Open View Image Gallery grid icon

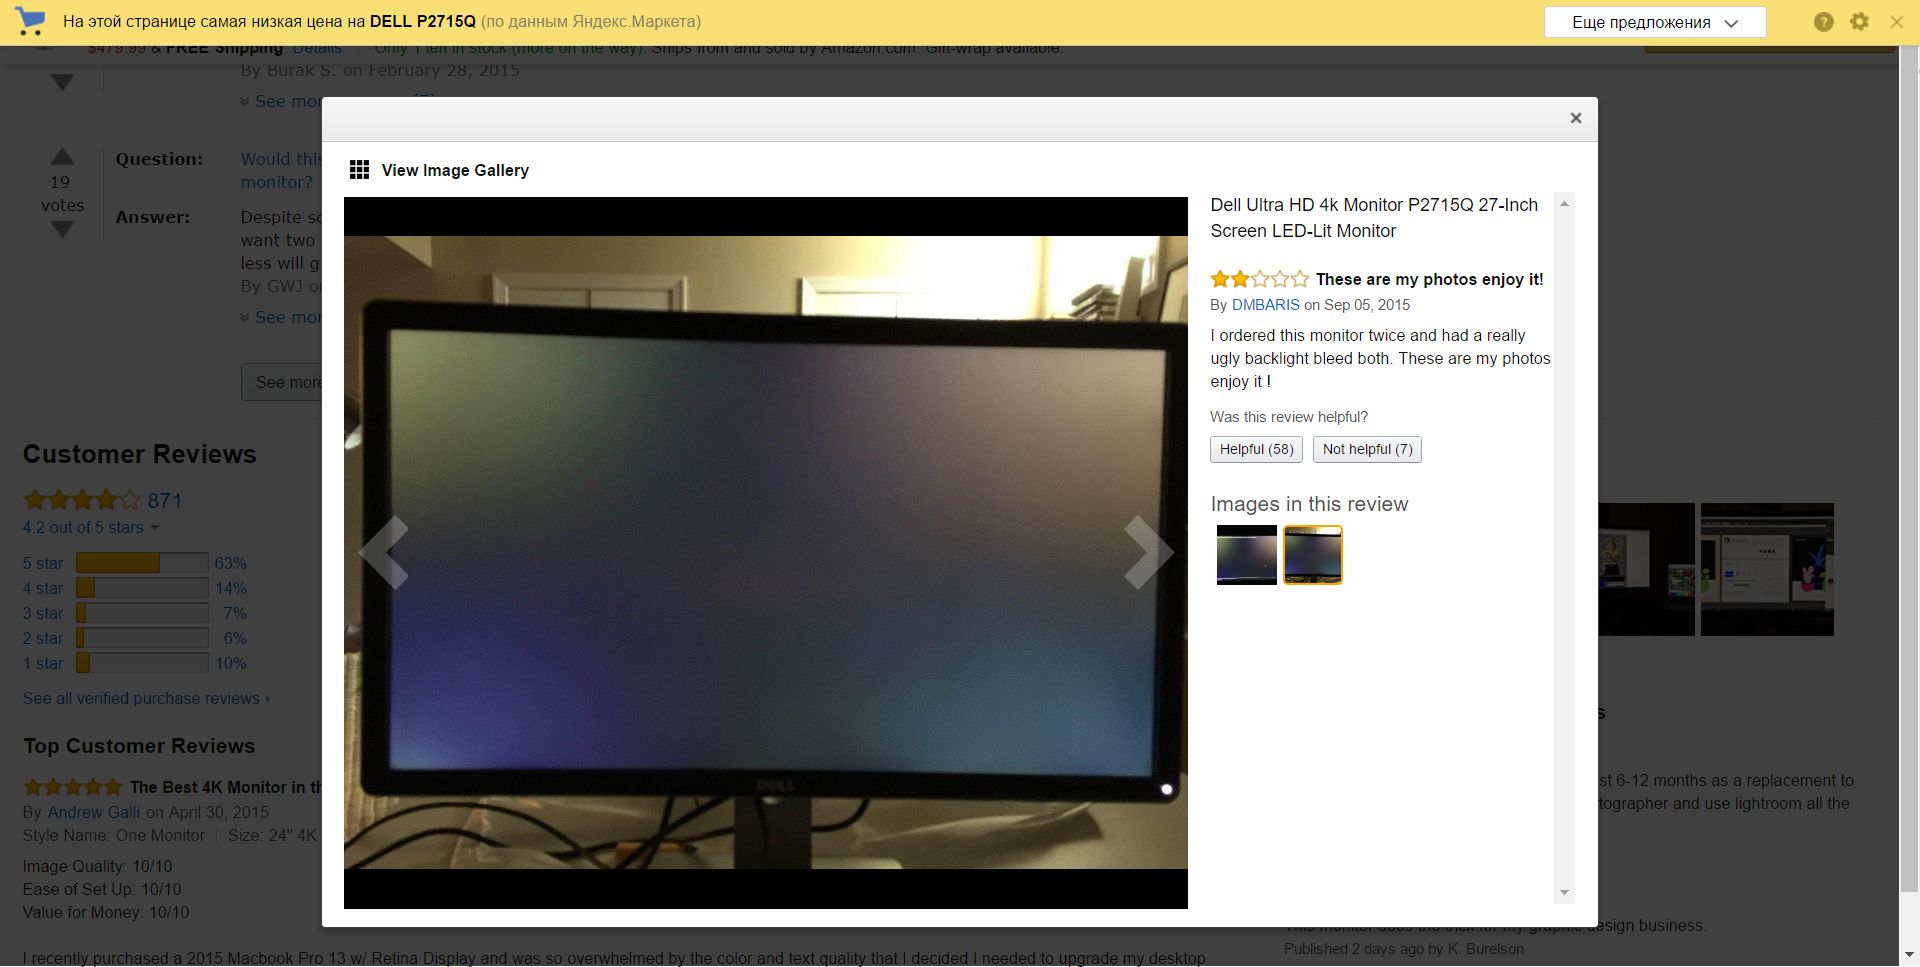[x=359, y=170]
